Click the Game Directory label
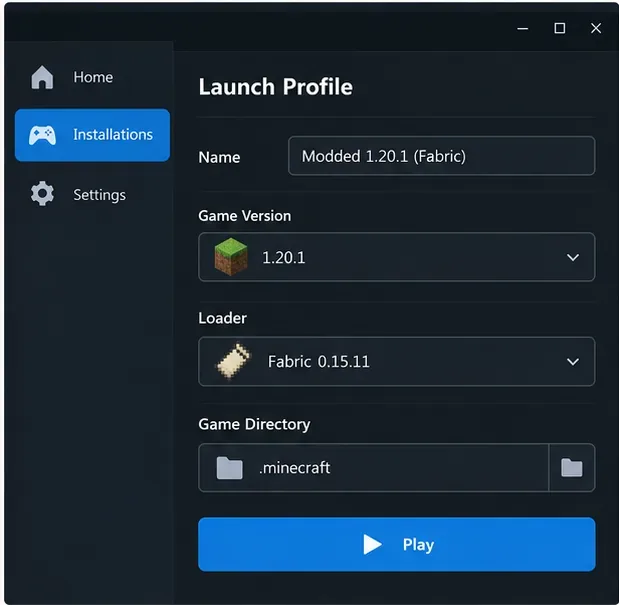The image size is (619, 605). (254, 424)
